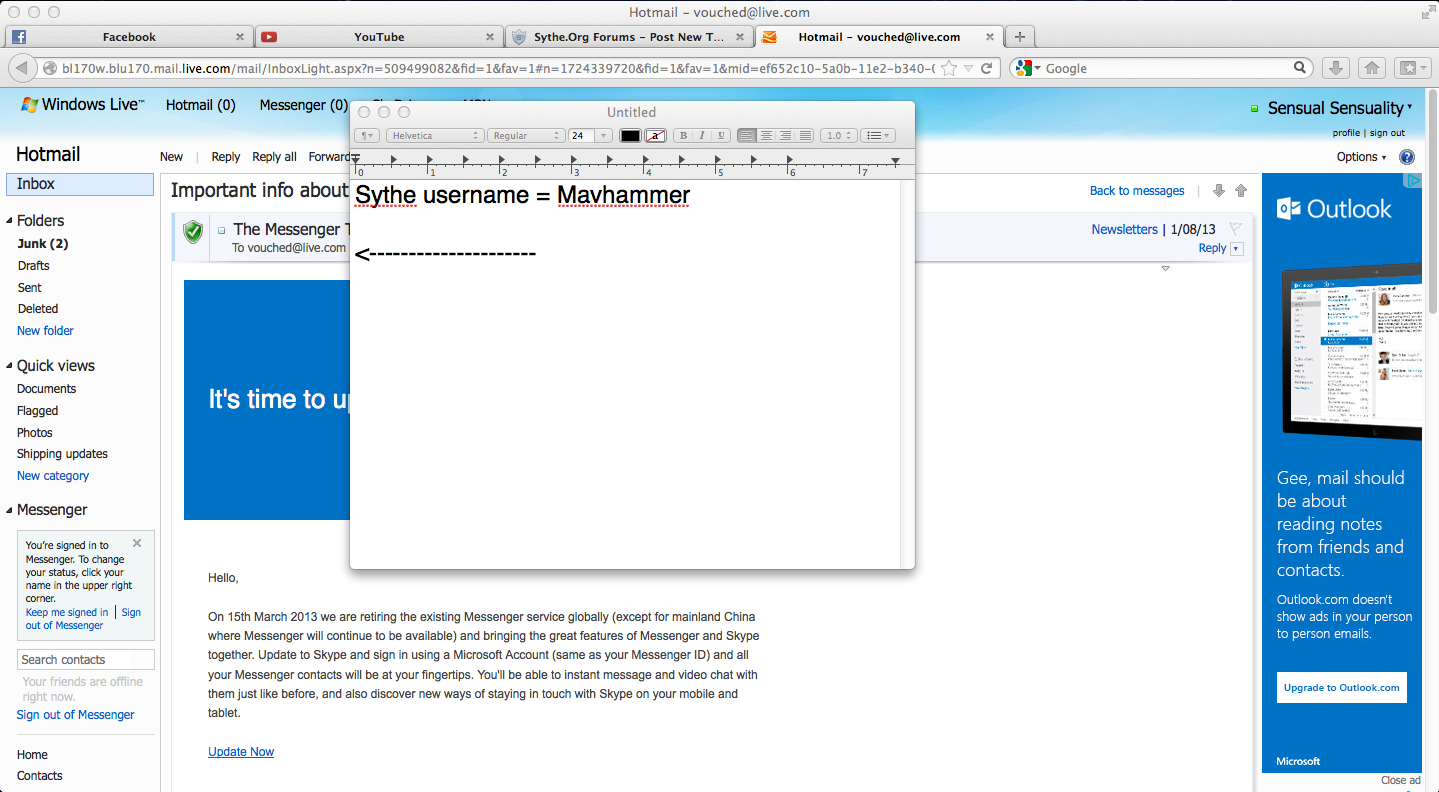The image size is (1439, 792).
Task: Click New in the mail toolbar
Action: [x=171, y=157]
